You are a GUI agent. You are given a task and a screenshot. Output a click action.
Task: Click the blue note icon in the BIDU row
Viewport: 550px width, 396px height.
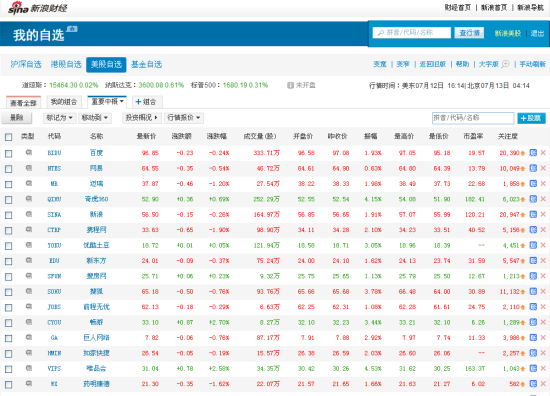pyautogui.click(x=533, y=153)
